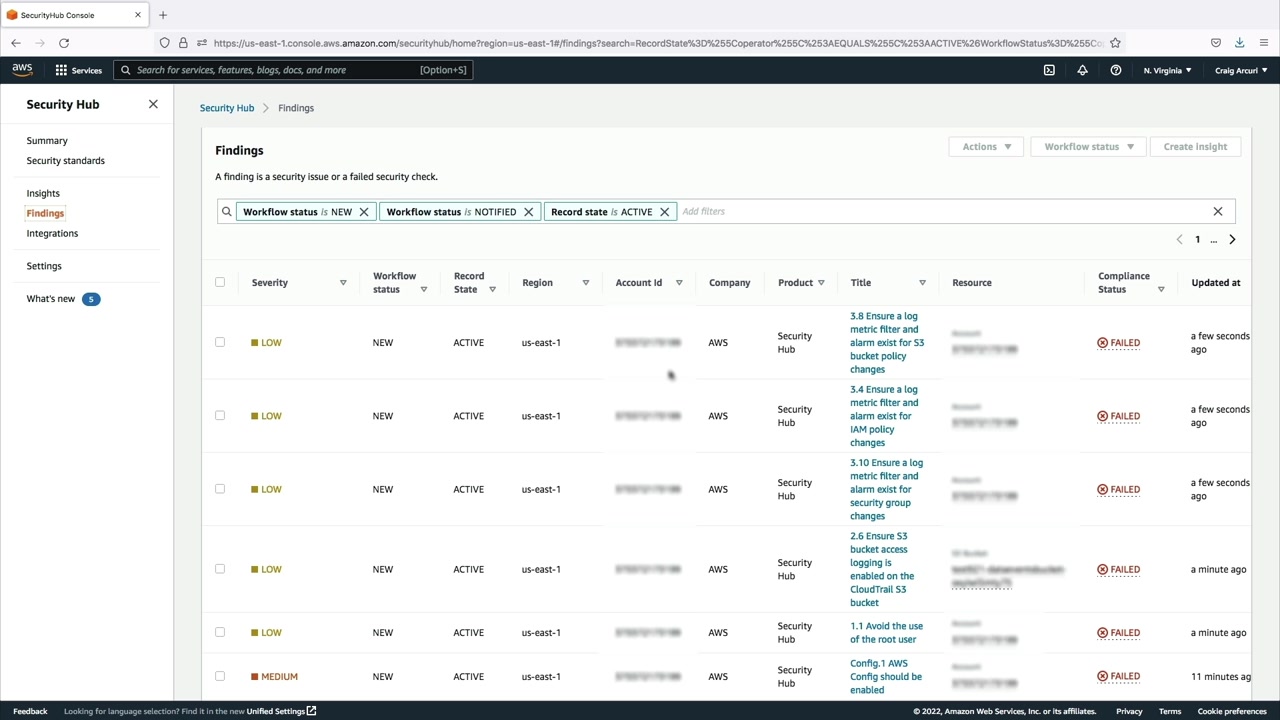Open the 3.8 S3 bucket policy changes finding
Image resolution: width=1280 pixels, height=720 pixels.
point(887,343)
